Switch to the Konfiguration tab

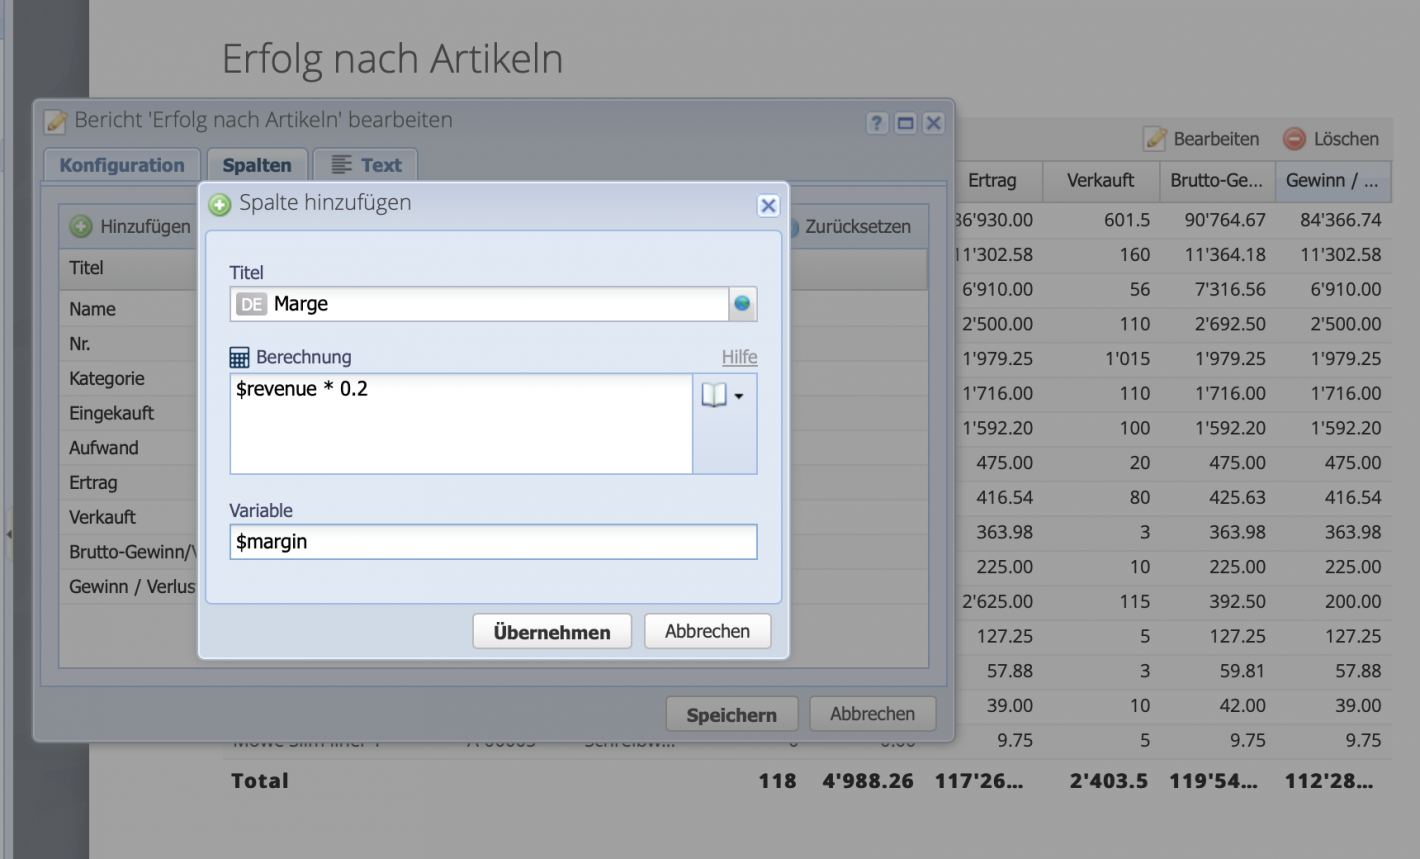tap(120, 164)
